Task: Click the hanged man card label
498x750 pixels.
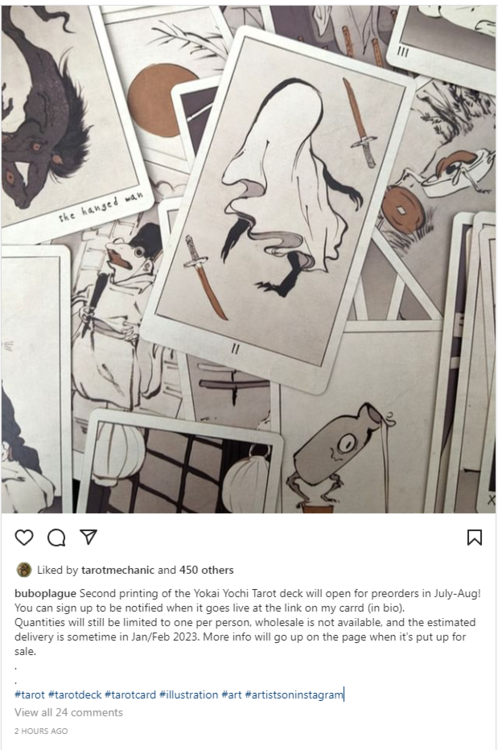Action: (x=101, y=209)
